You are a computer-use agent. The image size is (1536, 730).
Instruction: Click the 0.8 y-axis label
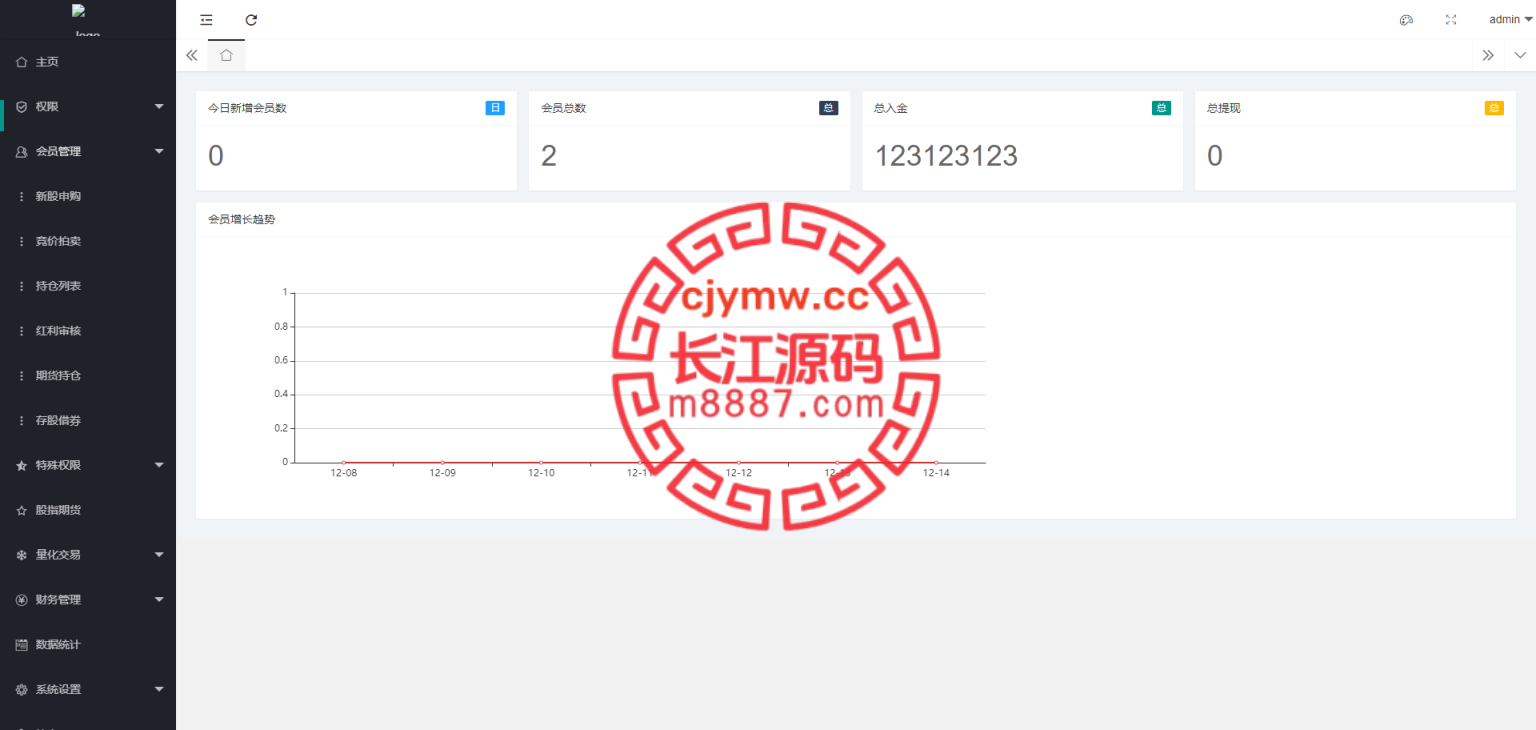point(281,326)
